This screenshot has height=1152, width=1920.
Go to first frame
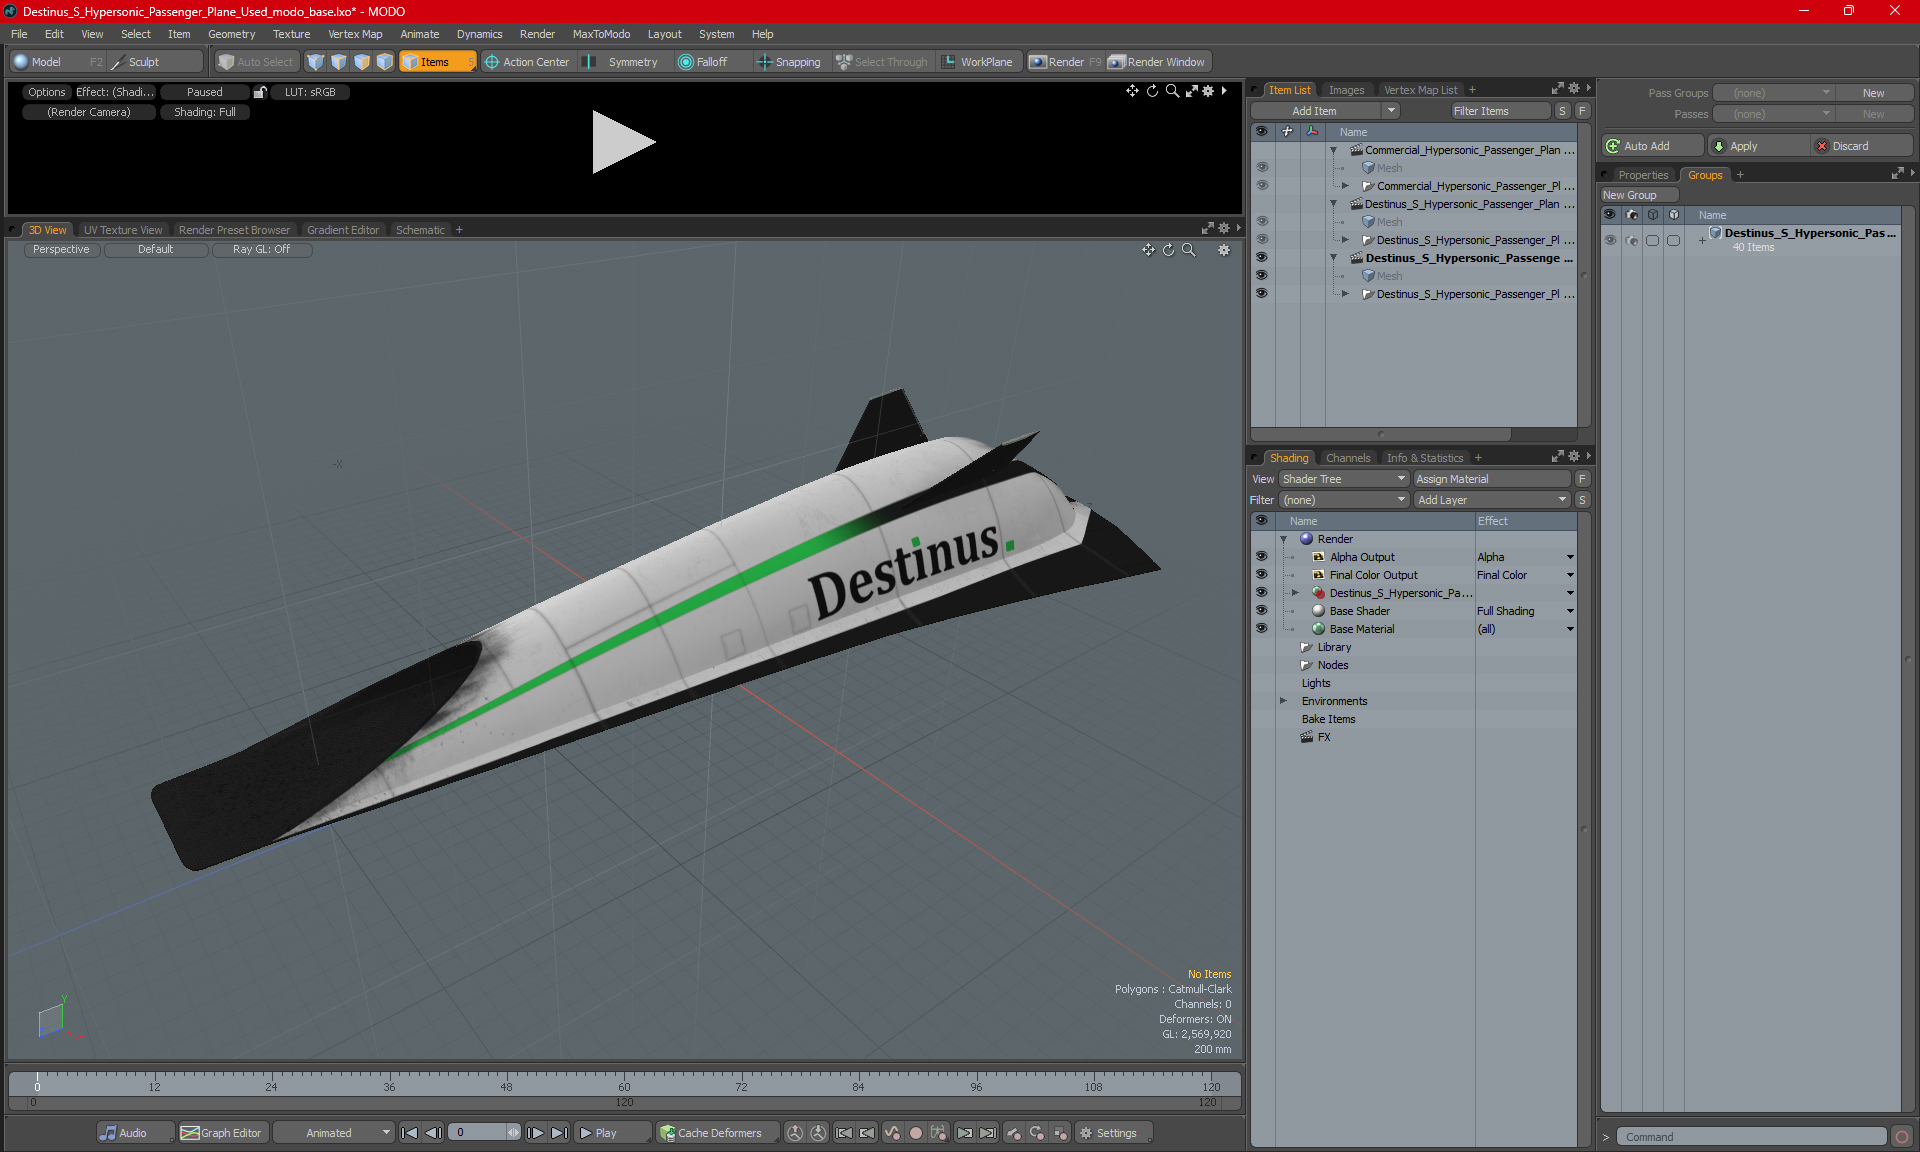410,1133
